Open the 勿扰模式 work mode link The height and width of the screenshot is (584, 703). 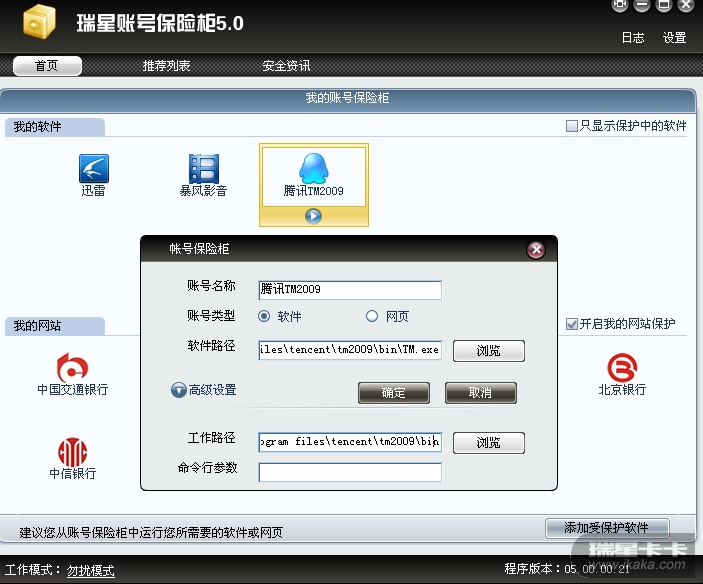[91, 570]
